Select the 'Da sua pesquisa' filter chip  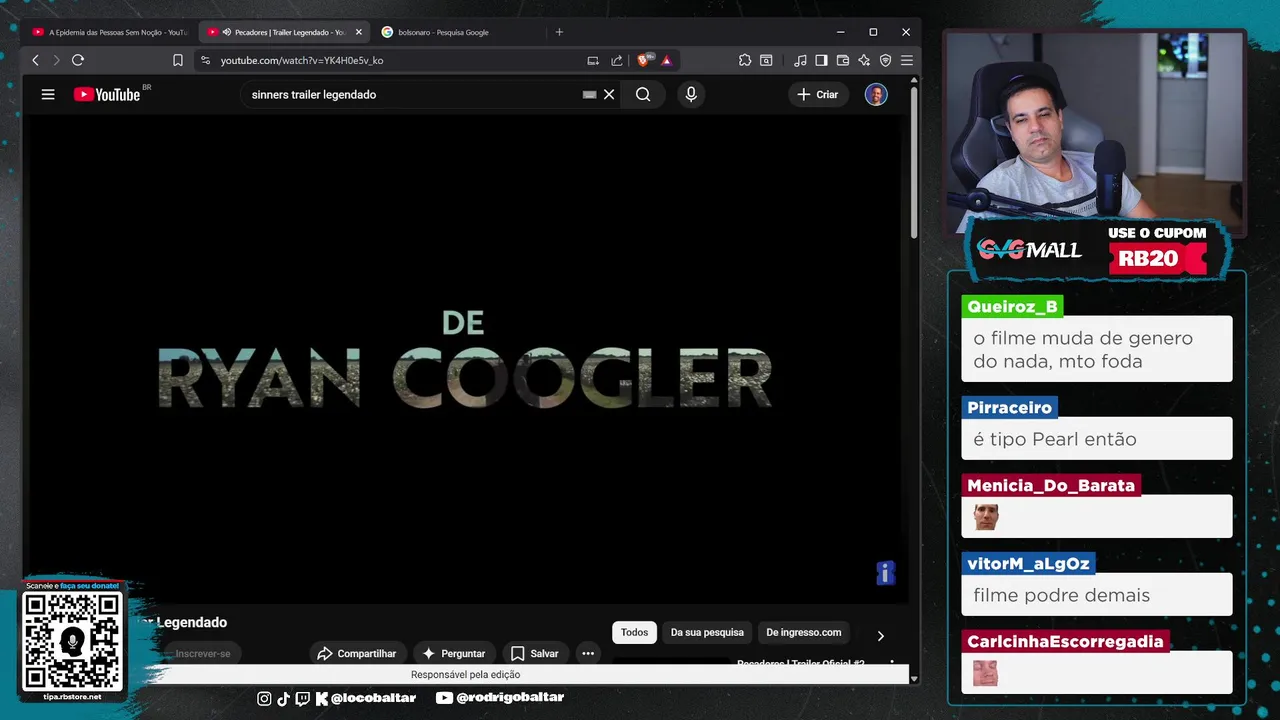[x=707, y=632]
